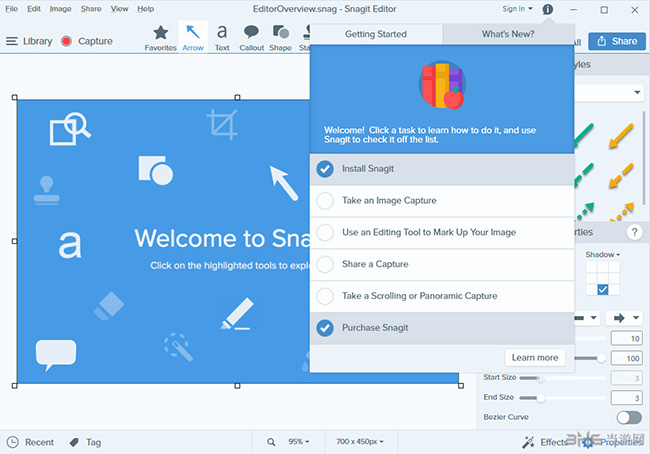Click the magnifier zoom icon in status bar
Viewport: 650px width, 454px height.
click(x=271, y=442)
